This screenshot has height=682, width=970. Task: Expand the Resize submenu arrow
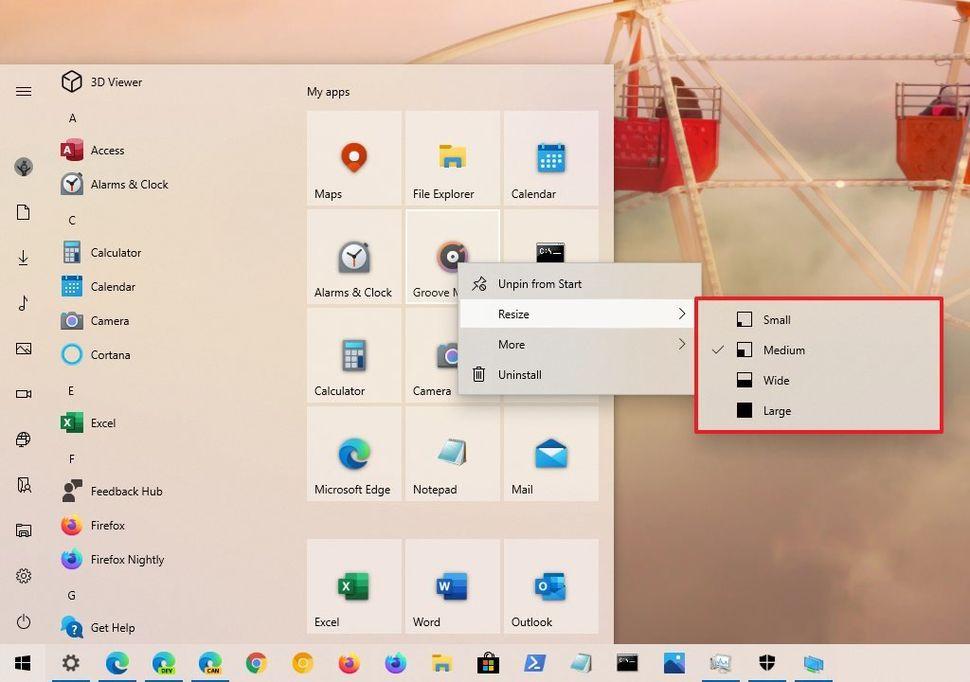(682, 314)
